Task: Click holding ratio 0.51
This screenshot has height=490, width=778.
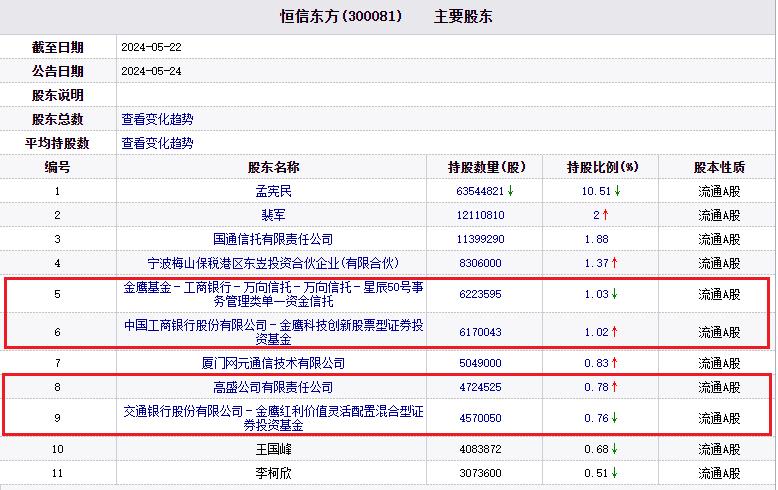Action: (x=596, y=473)
